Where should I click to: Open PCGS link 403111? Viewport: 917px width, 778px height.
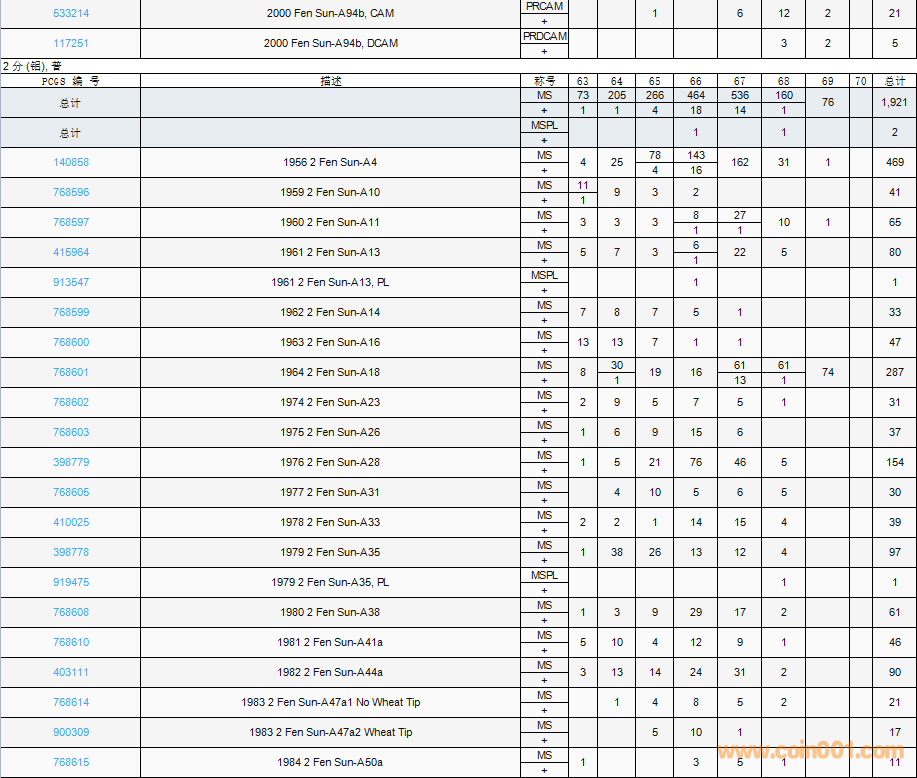click(x=70, y=672)
